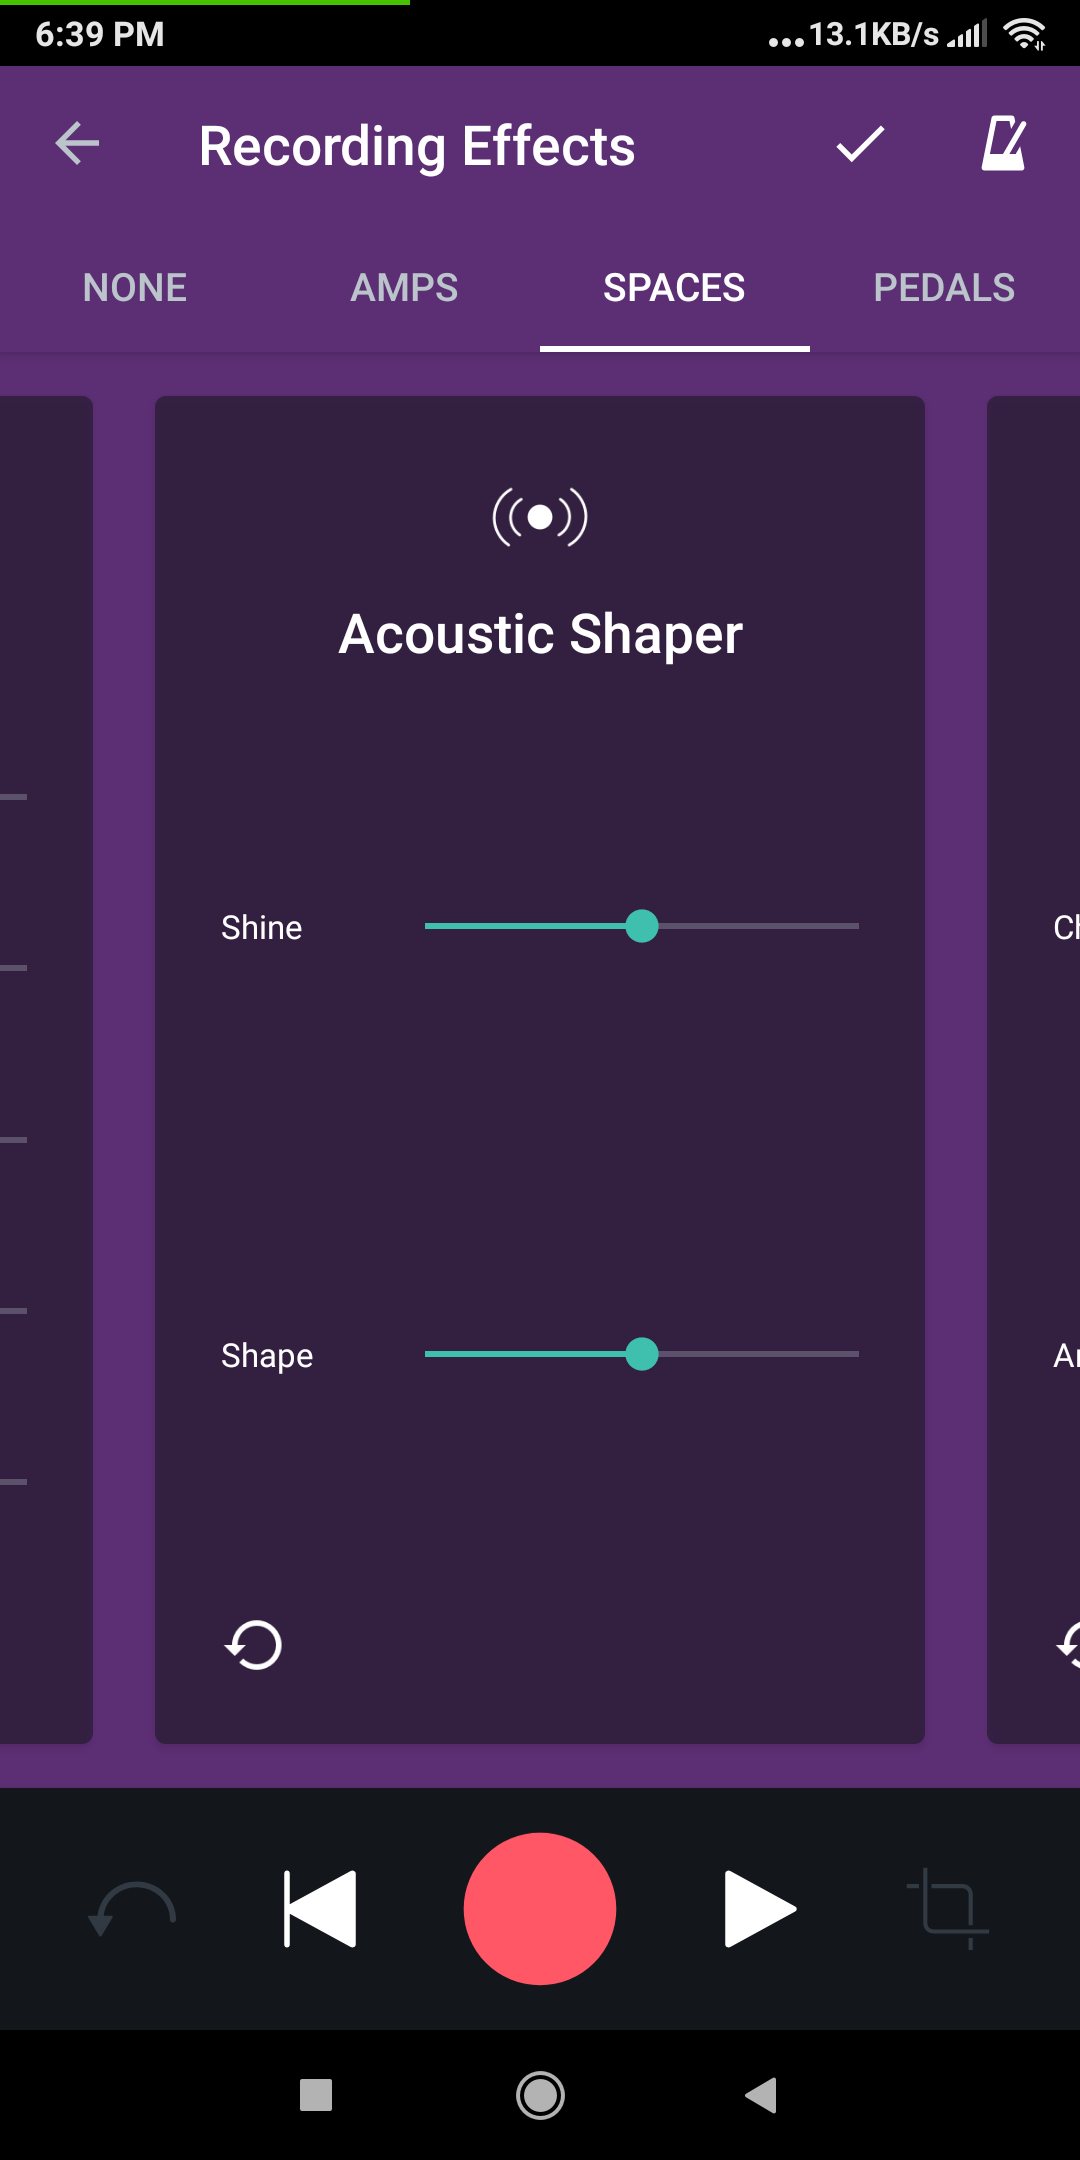Viewport: 1080px width, 2160px height.
Task: Reset Acoustic Shaper settings icon
Action: point(254,1645)
